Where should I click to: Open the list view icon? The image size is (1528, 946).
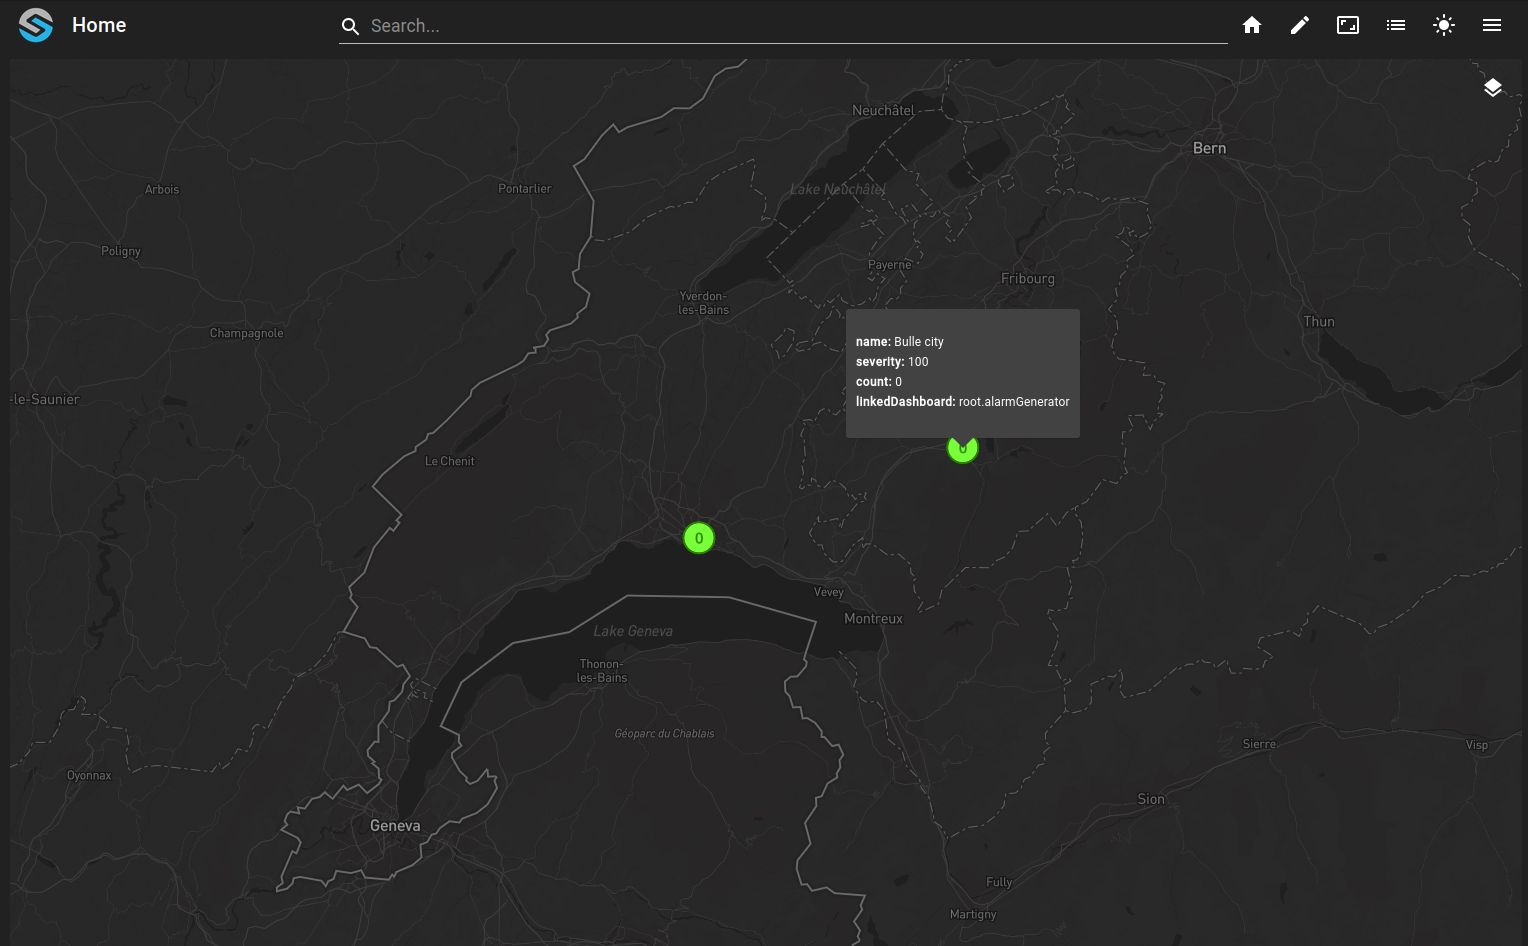tap(1396, 25)
